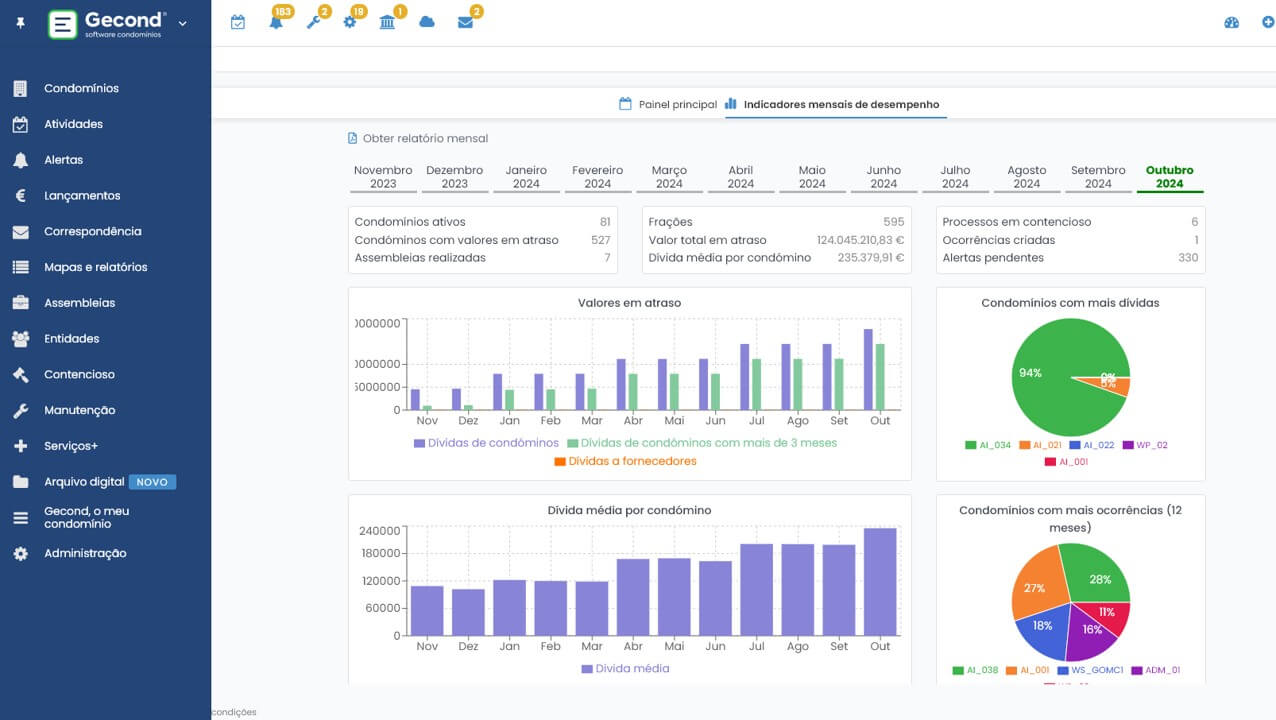Click the calendar activities icon in the toolbar

[237, 21]
